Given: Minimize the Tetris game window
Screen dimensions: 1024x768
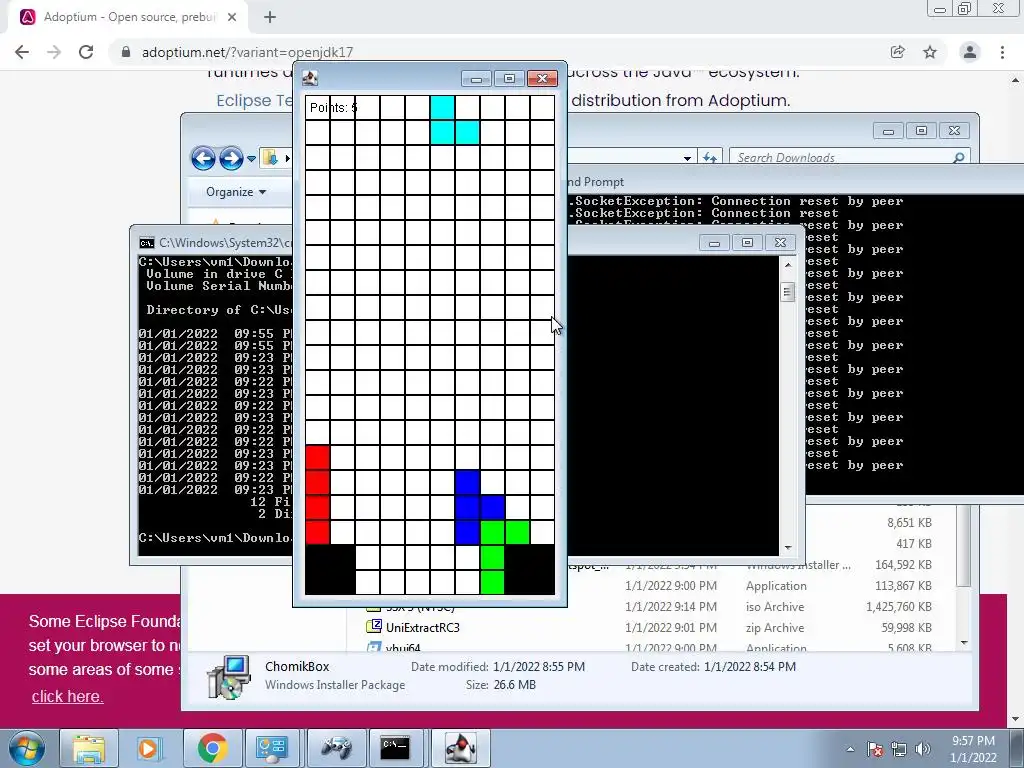Looking at the screenshot, I should (x=476, y=79).
